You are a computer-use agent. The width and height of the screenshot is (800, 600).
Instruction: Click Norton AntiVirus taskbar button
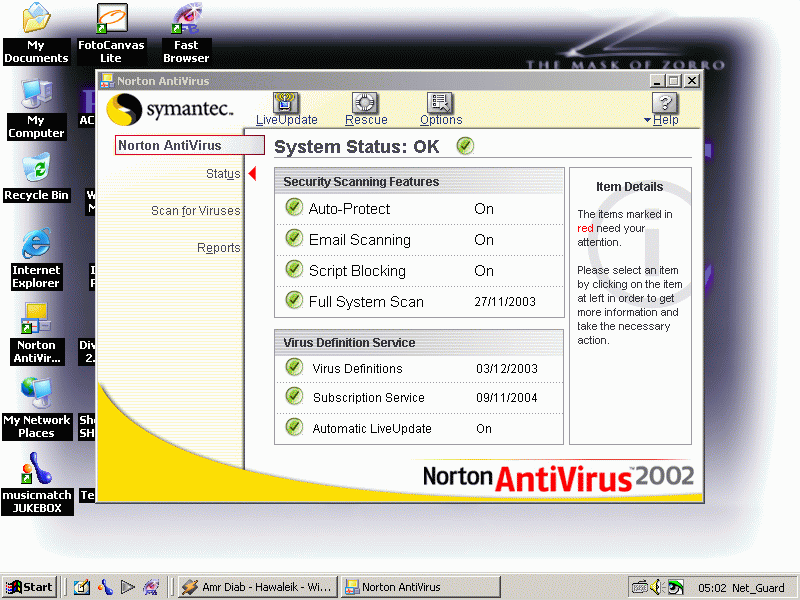click(420, 587)
